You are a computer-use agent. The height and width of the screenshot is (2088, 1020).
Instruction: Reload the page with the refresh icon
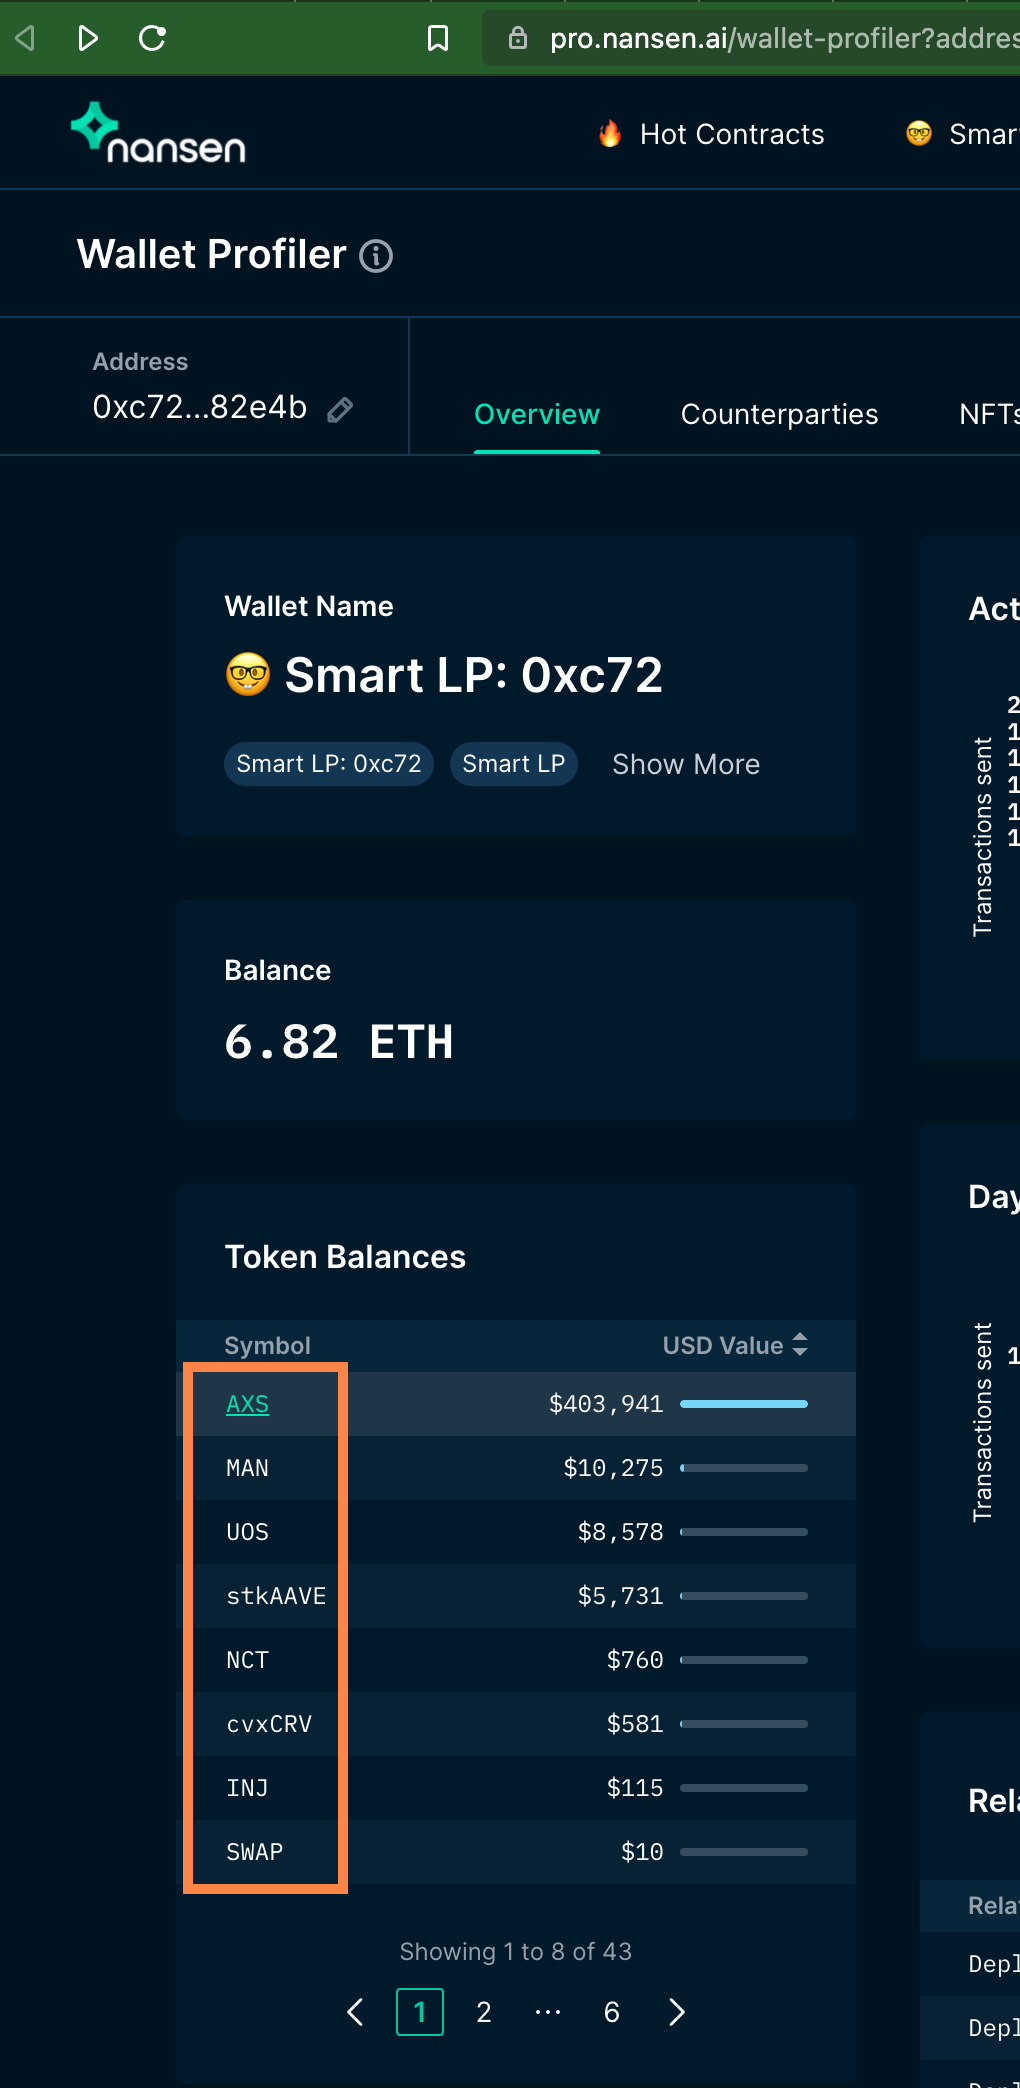[152, 38]
